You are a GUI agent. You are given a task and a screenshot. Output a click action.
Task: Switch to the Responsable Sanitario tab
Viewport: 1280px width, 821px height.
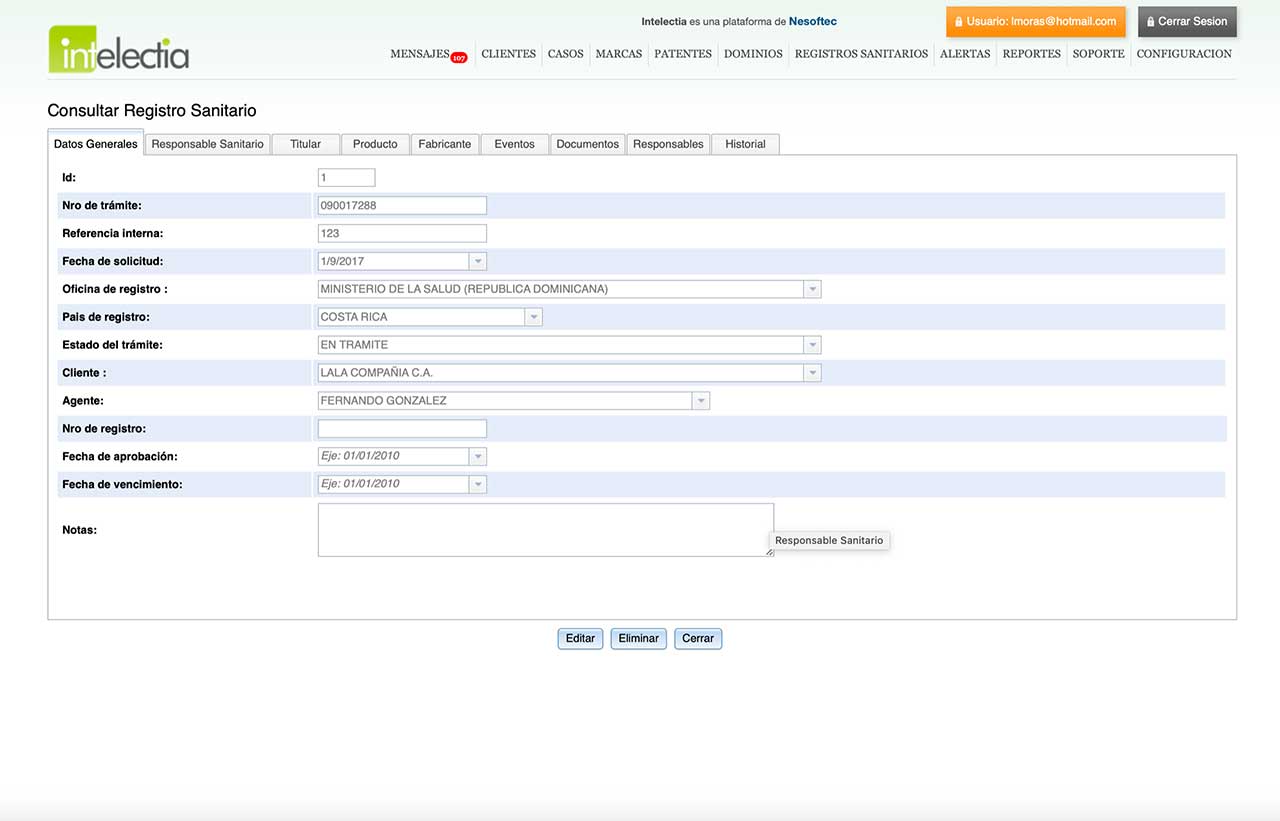pos(207,144)
